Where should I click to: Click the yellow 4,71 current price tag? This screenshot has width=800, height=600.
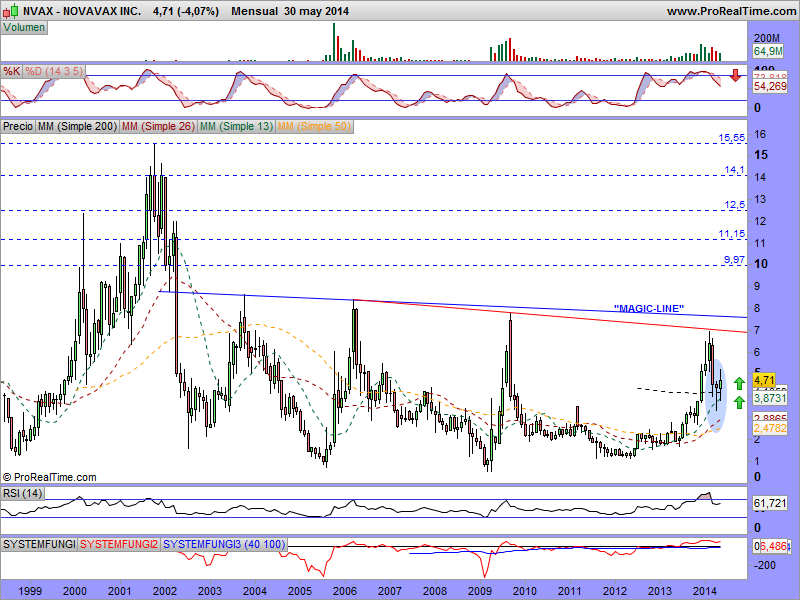764,380
